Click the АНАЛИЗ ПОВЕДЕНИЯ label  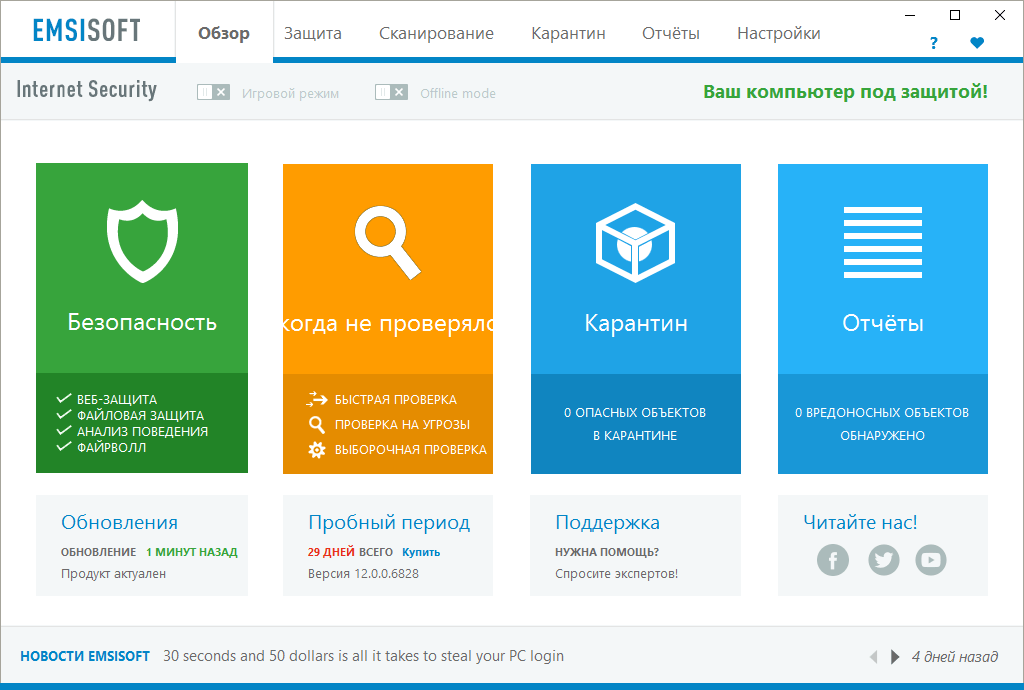pyautogui.click(x=142, y=431)
